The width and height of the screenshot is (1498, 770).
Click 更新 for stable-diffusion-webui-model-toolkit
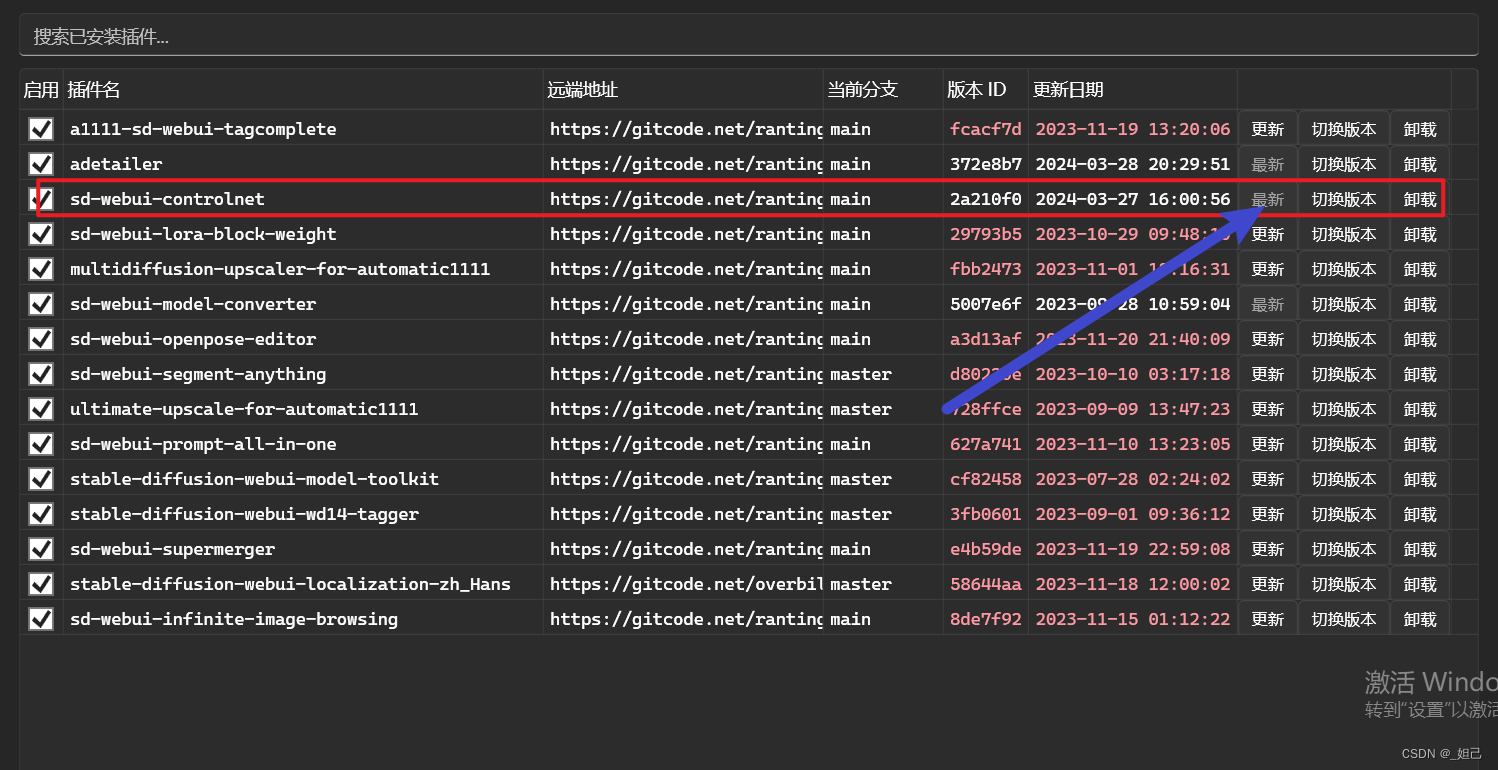click(x=1268, y=479)
